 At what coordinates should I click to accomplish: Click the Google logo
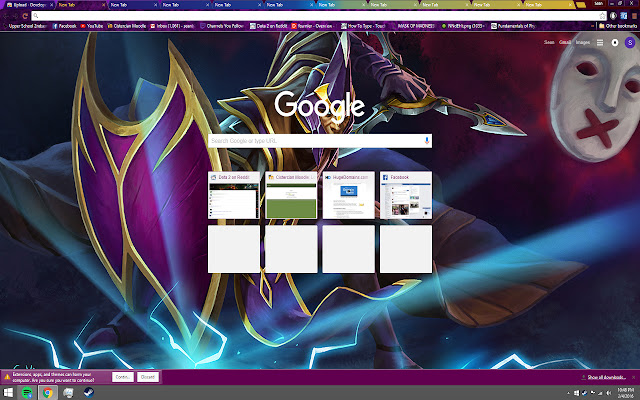coord(320,105)
